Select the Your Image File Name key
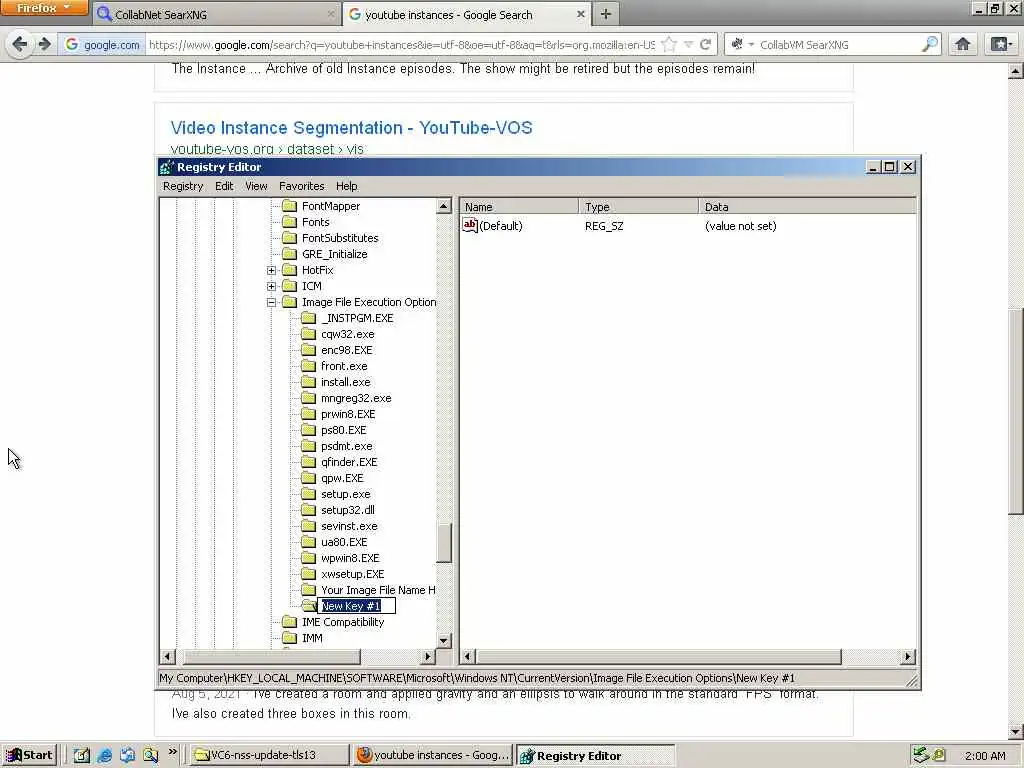This screenshot has width=1024, height=768. click(377, 590)
